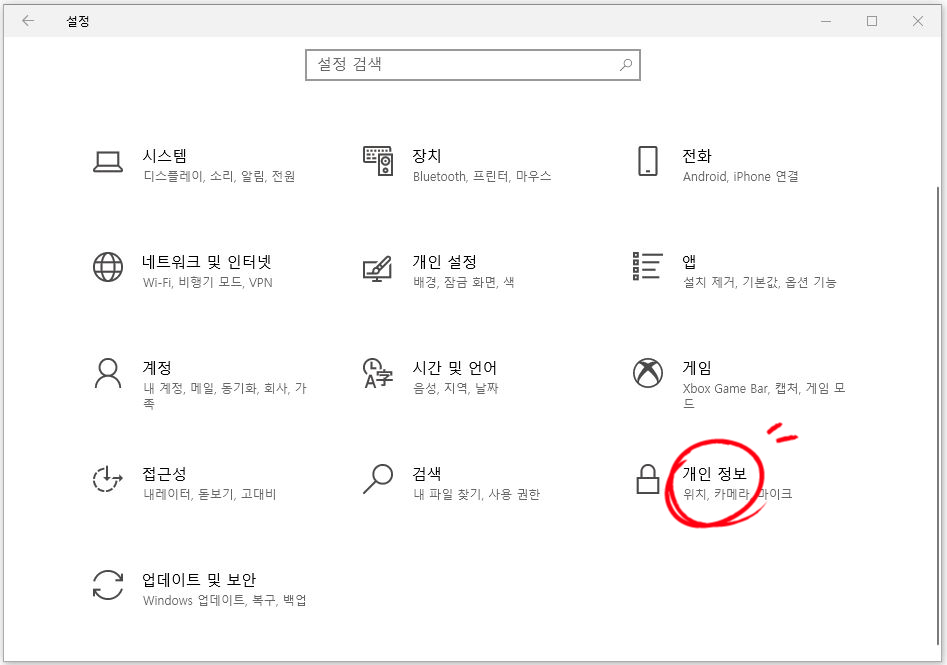The image size is (947, 665).
Task: Click the text 디스플레이, 소리, 알림, 전원
Action: [219, 176]
